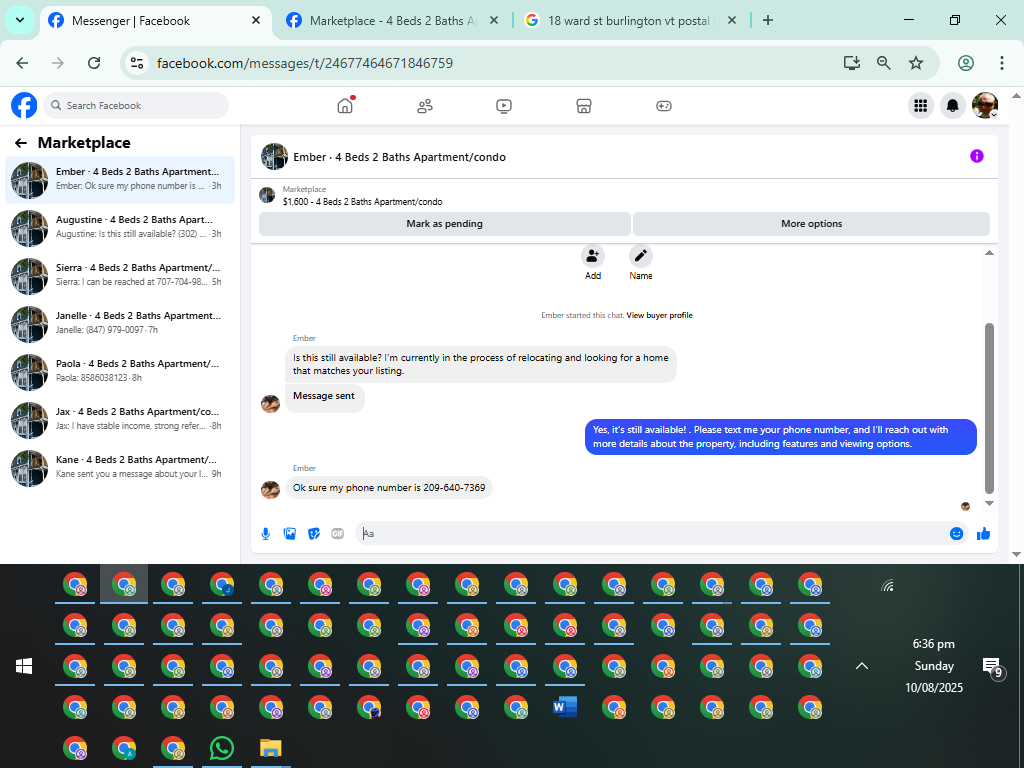
Task: Click Ember's phone number message bubble
Action: pos(389,488)
